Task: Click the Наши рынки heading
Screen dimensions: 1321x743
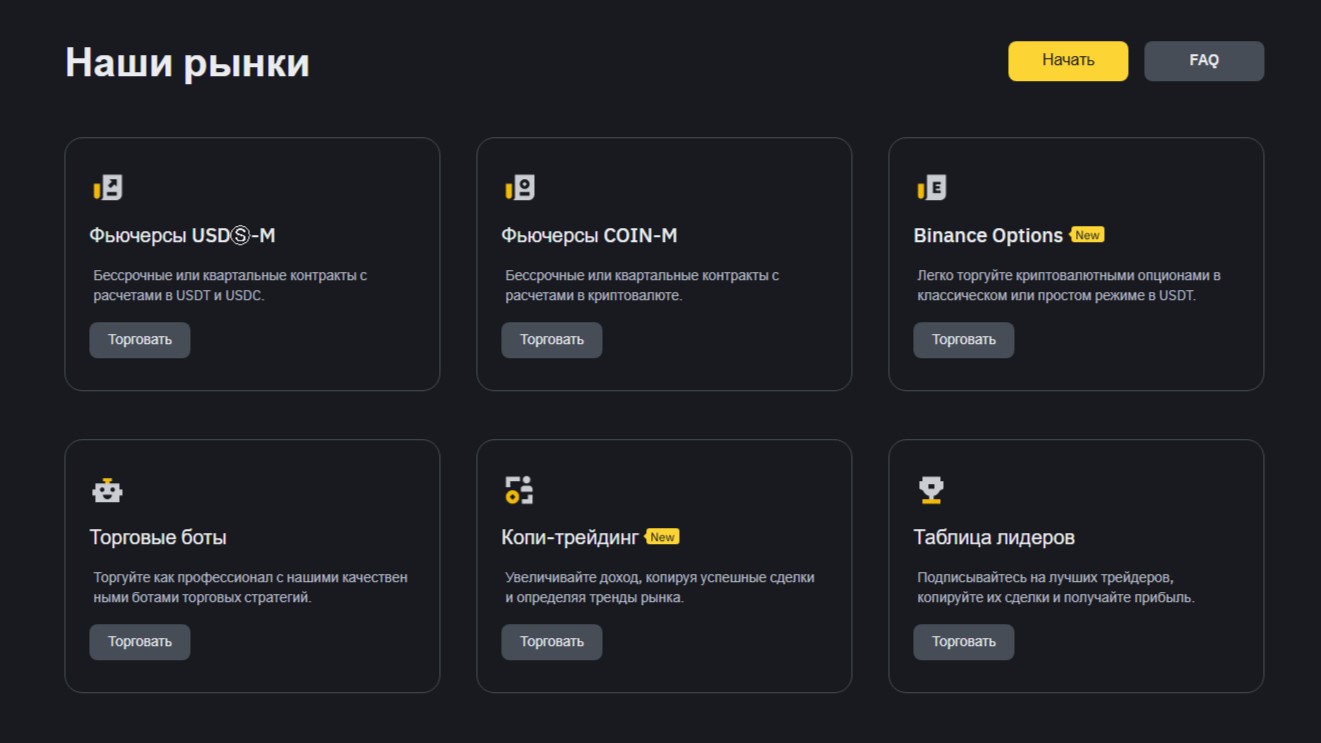Action: coord(187,63)
